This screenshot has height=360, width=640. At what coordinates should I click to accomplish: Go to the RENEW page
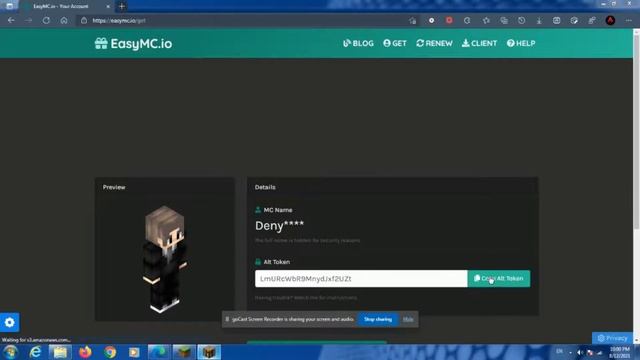[434, 43]
